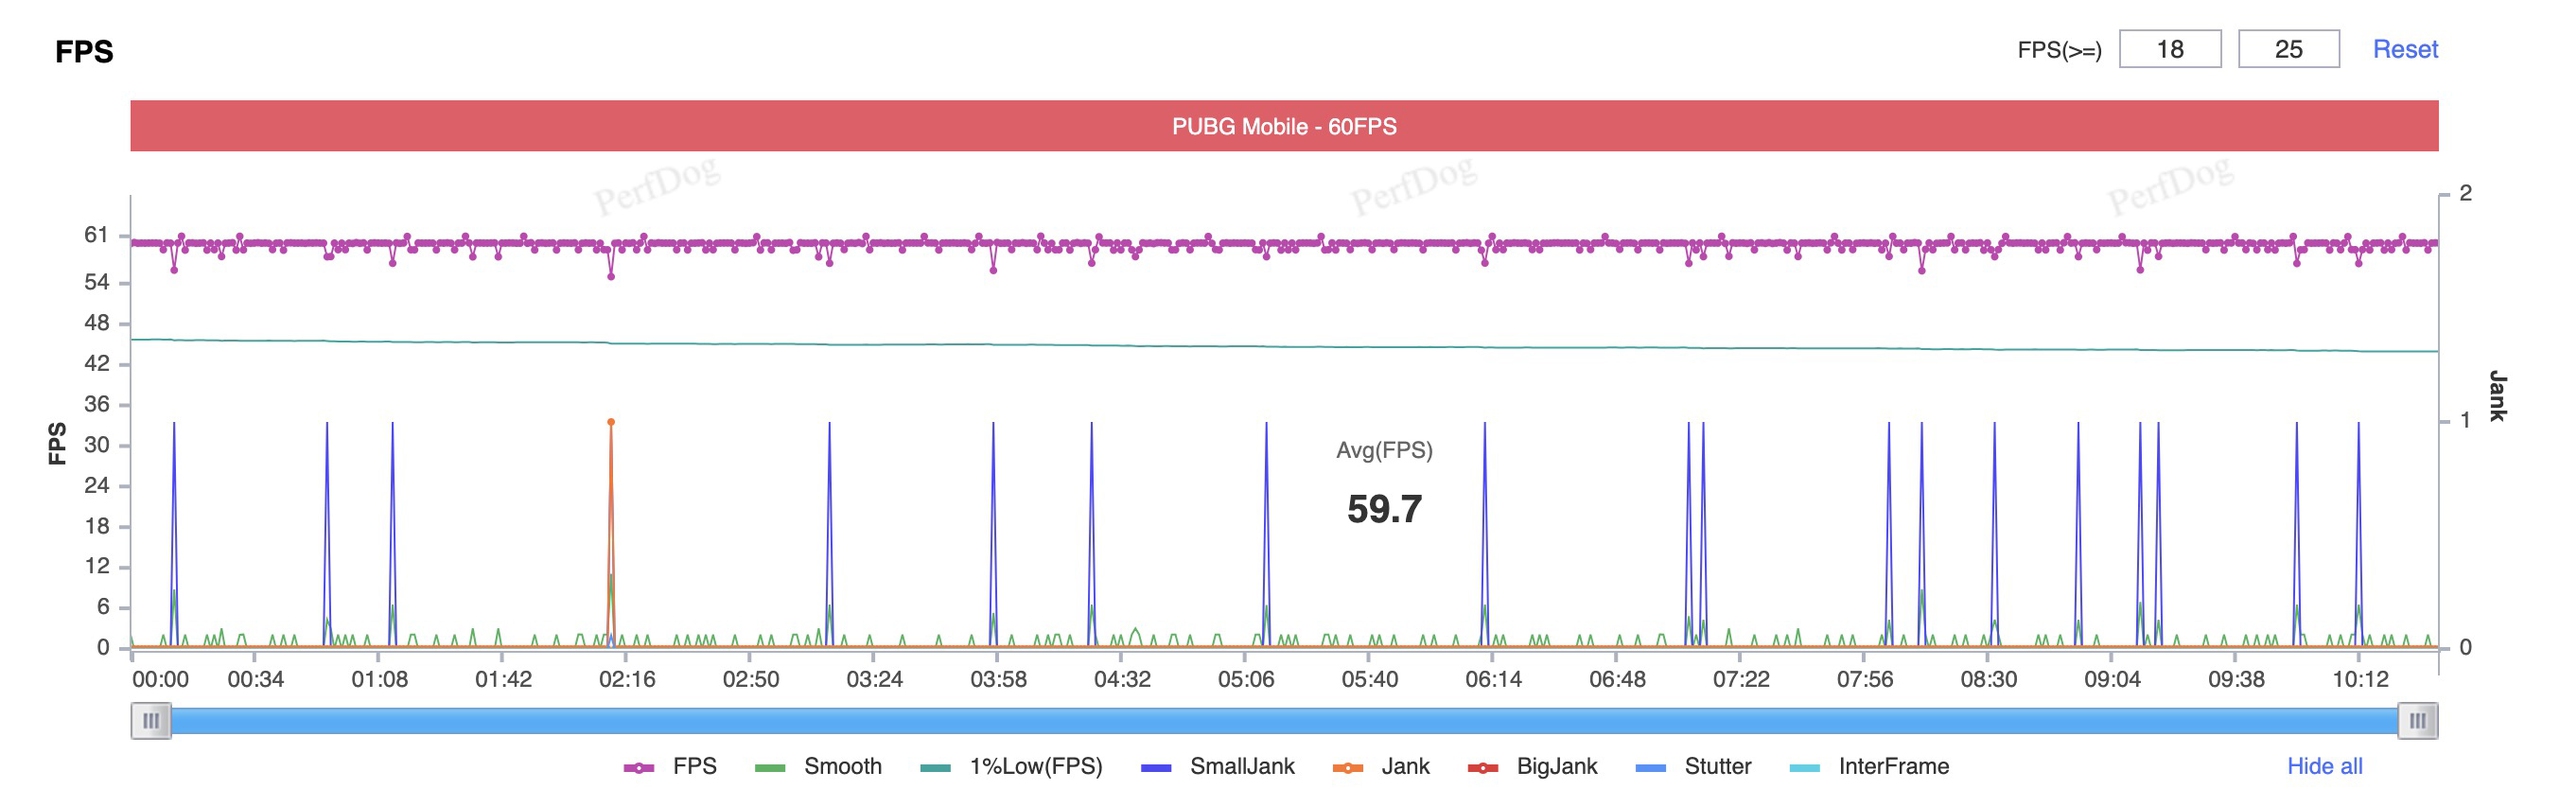Click the blue time range slider bar
Image resolution: width=2560 pixels, height=789 pixels.
[1284, 720]
